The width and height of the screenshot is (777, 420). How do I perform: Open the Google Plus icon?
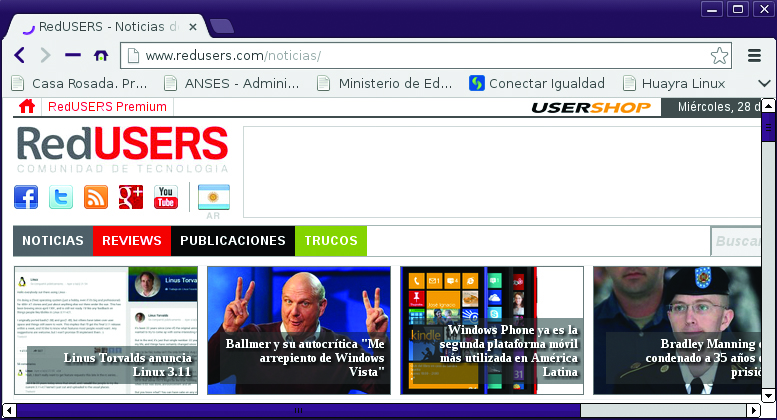[x=131, y=197]
